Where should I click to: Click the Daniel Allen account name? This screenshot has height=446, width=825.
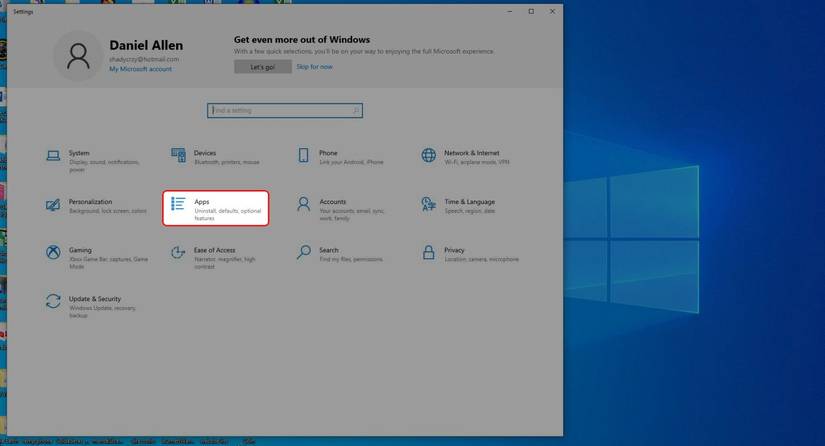[x=146, y=46]
